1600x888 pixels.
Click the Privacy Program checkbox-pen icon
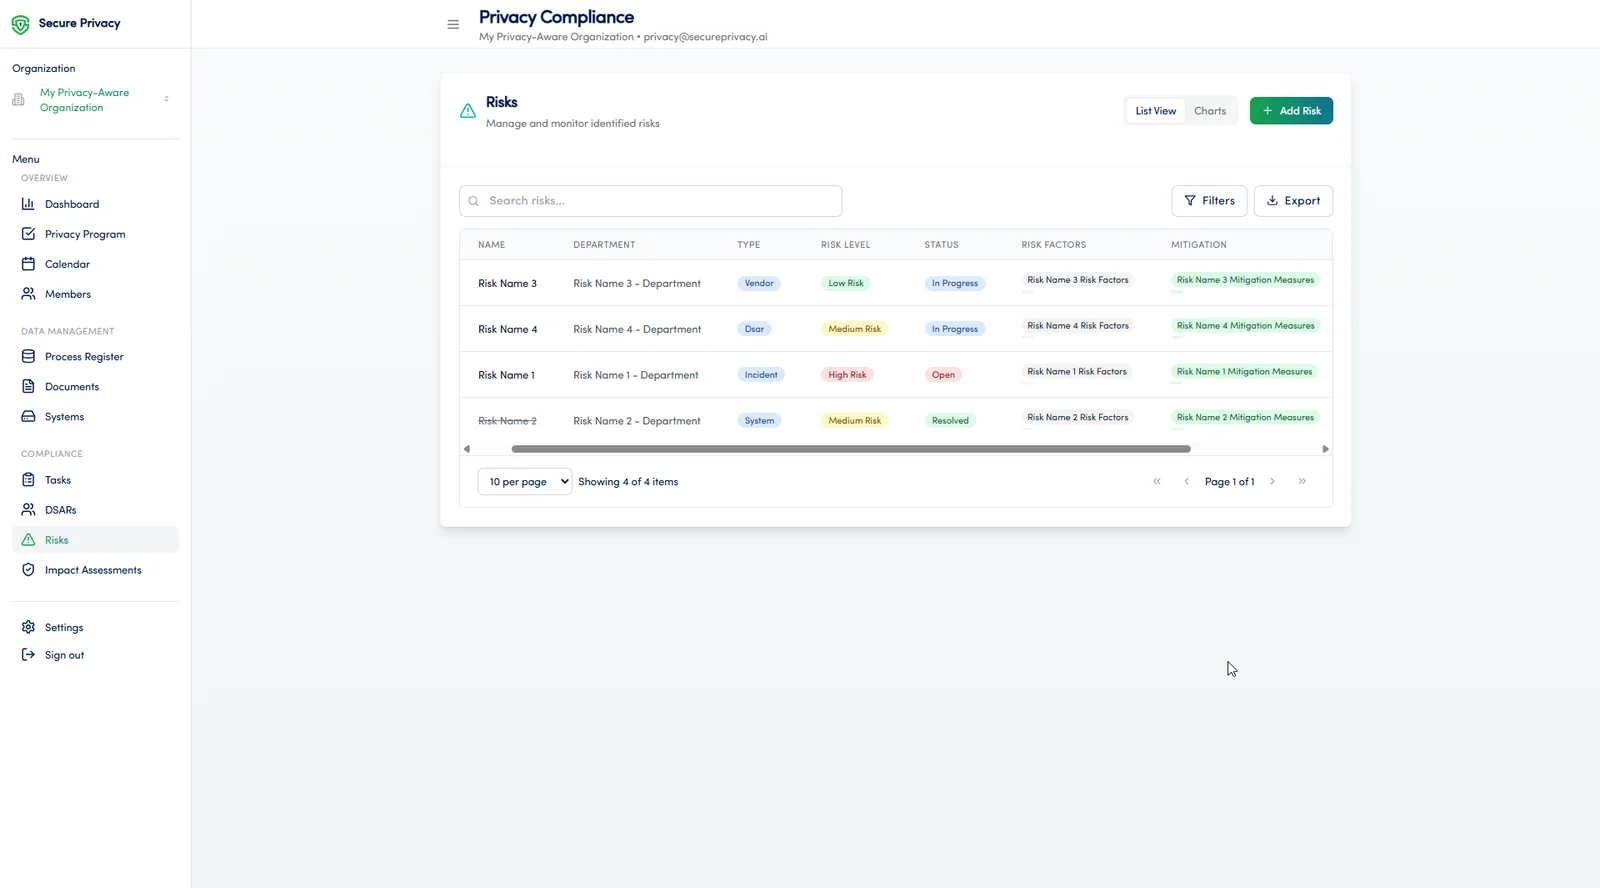[x=28, y=234]
